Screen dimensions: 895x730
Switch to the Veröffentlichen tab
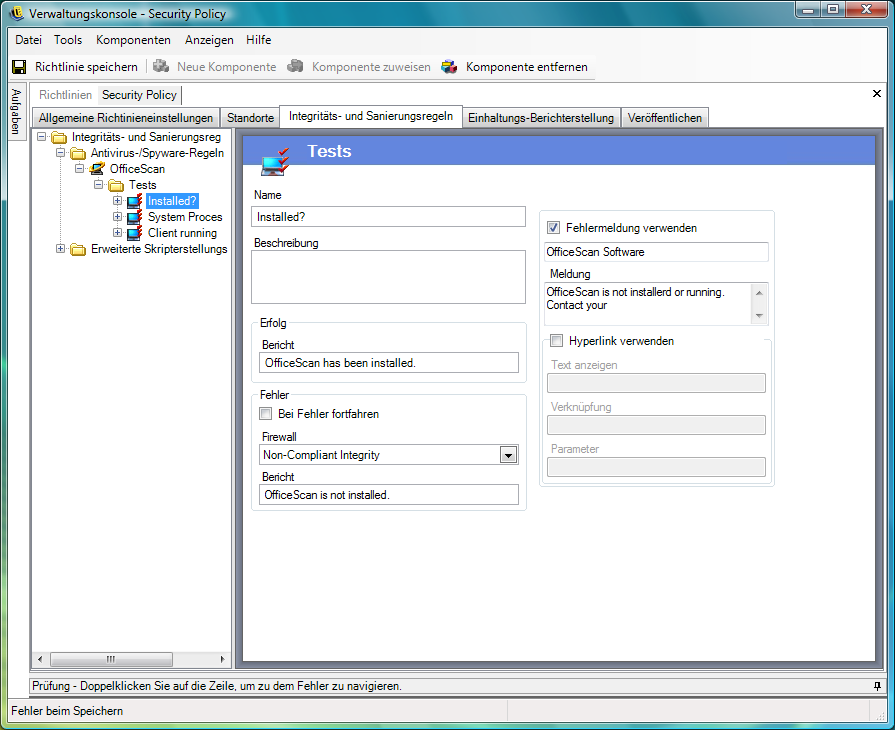click(664, 118)
